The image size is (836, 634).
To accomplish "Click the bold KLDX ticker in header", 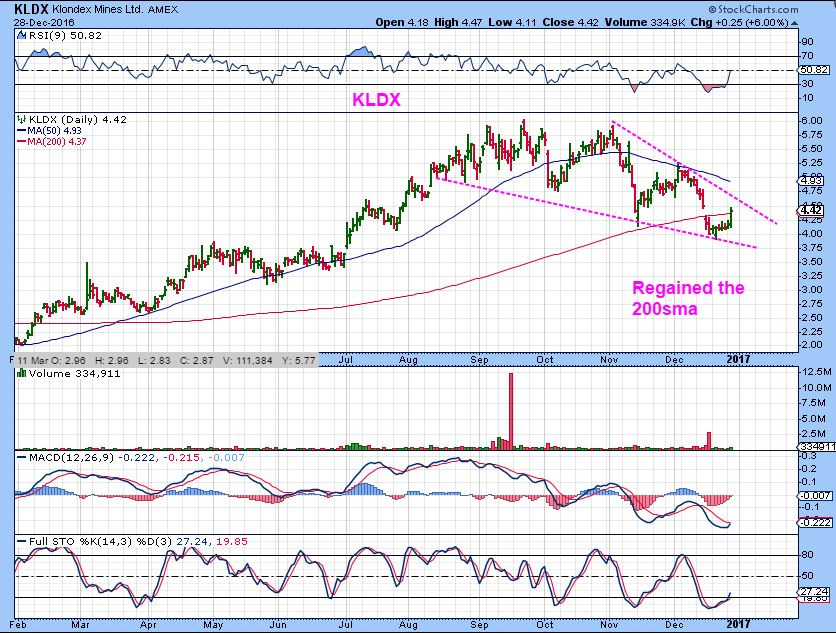I will [31, 9].
